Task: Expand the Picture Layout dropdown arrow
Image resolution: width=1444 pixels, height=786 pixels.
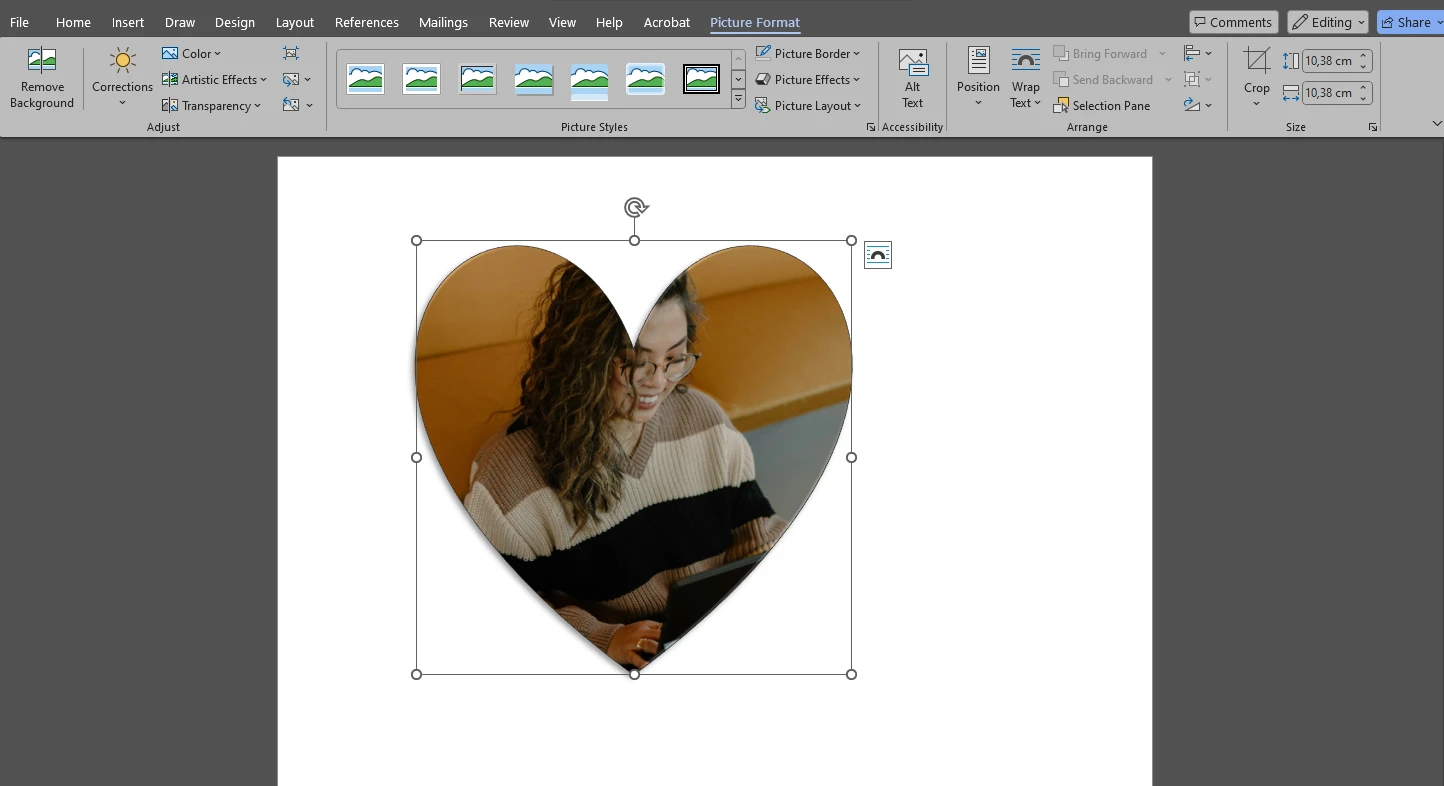Action: click(x=857, y=106)
